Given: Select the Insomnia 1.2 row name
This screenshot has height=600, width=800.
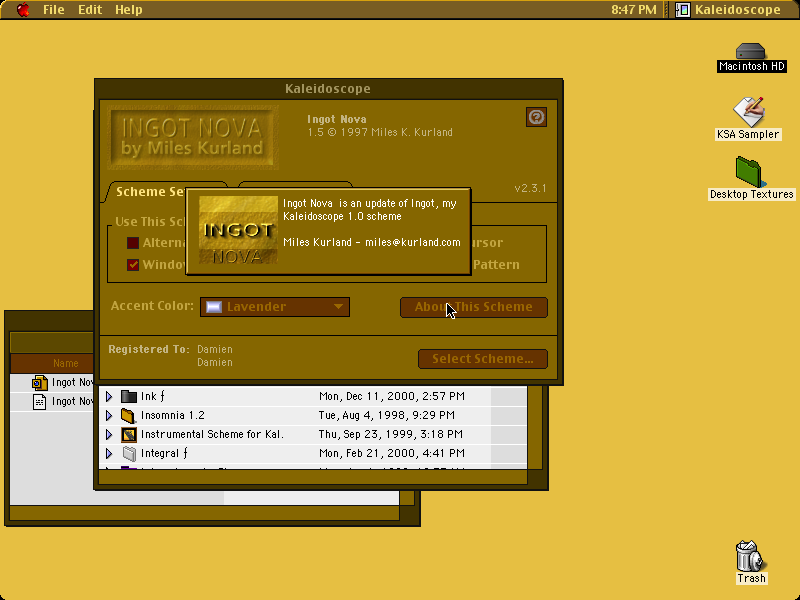Looking at the screenshot, I should pos(172,415).
